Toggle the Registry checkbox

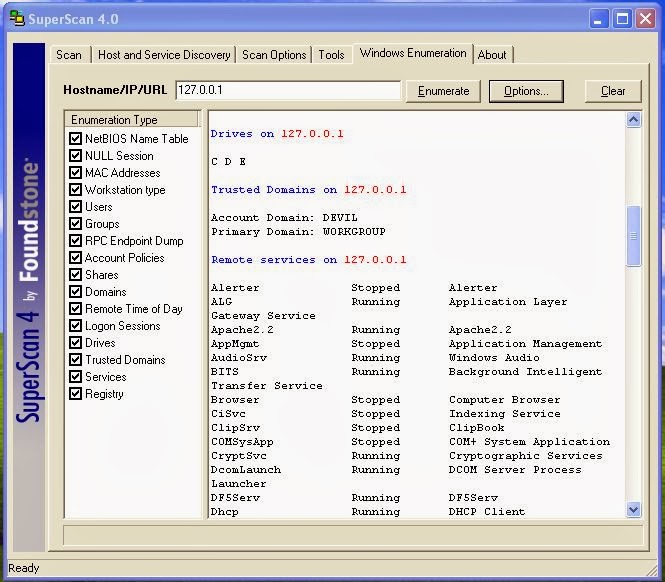click(x=75, y=393)
